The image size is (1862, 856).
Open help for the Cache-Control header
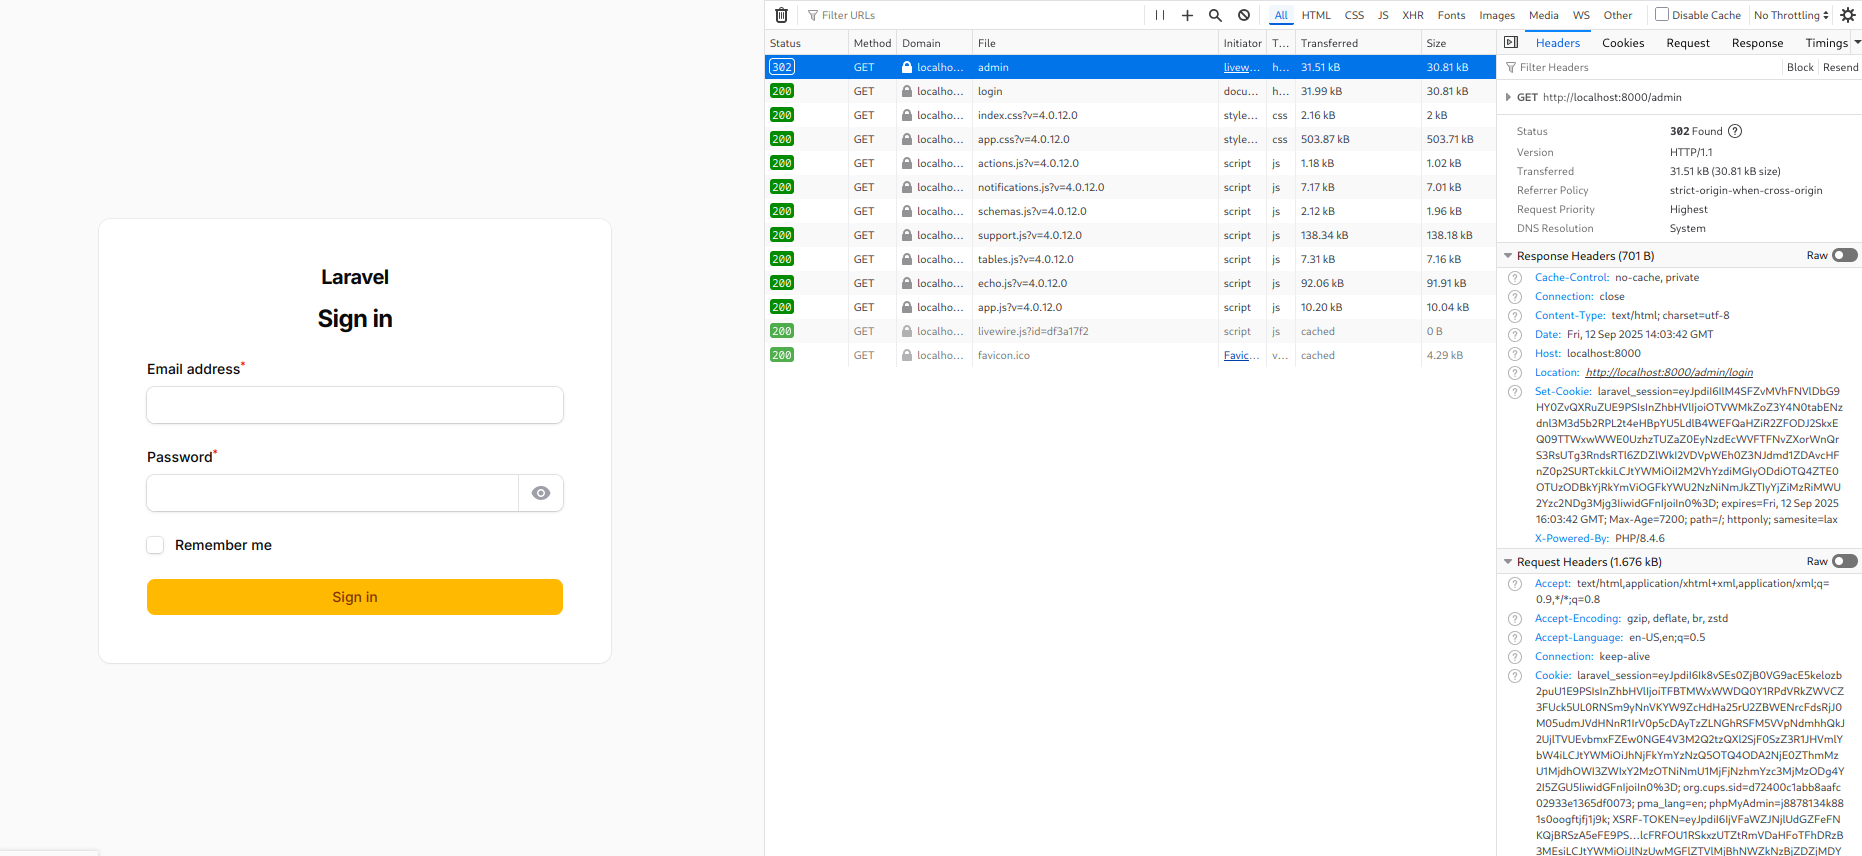(1515, 278)
